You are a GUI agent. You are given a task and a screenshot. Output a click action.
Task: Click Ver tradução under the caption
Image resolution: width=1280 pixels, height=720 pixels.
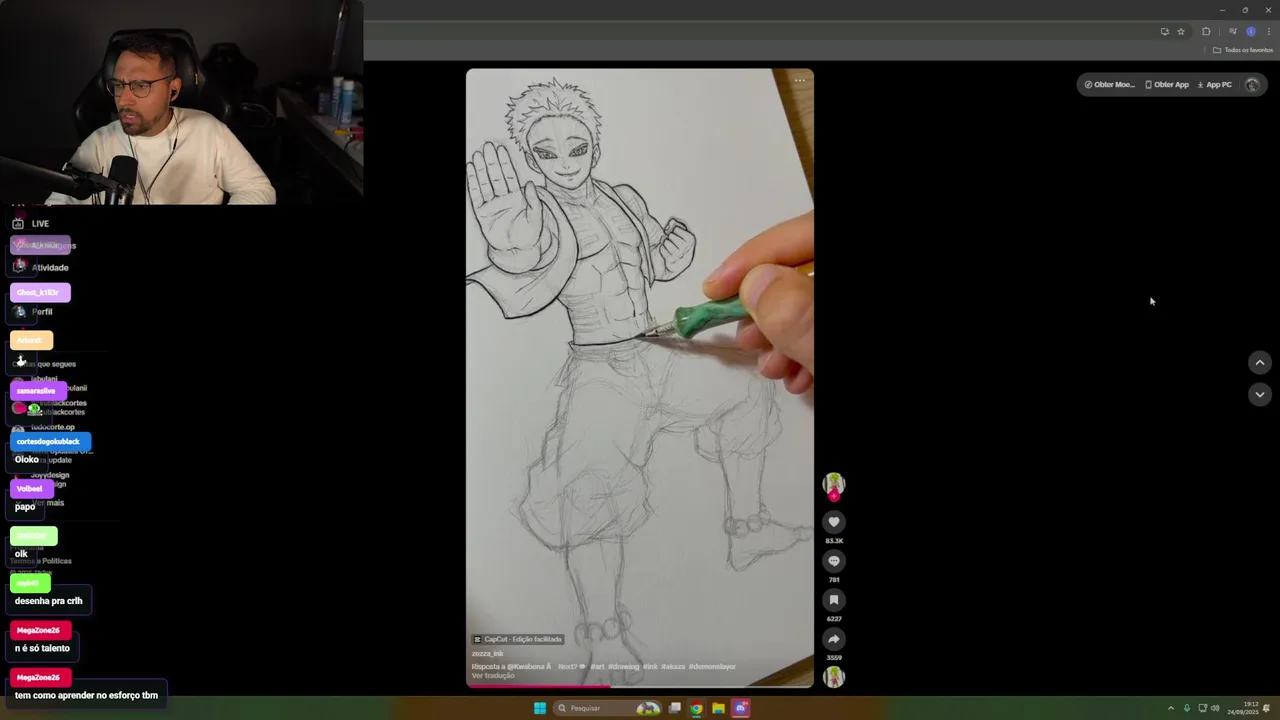pyautogui.click(x=493, y=676)
